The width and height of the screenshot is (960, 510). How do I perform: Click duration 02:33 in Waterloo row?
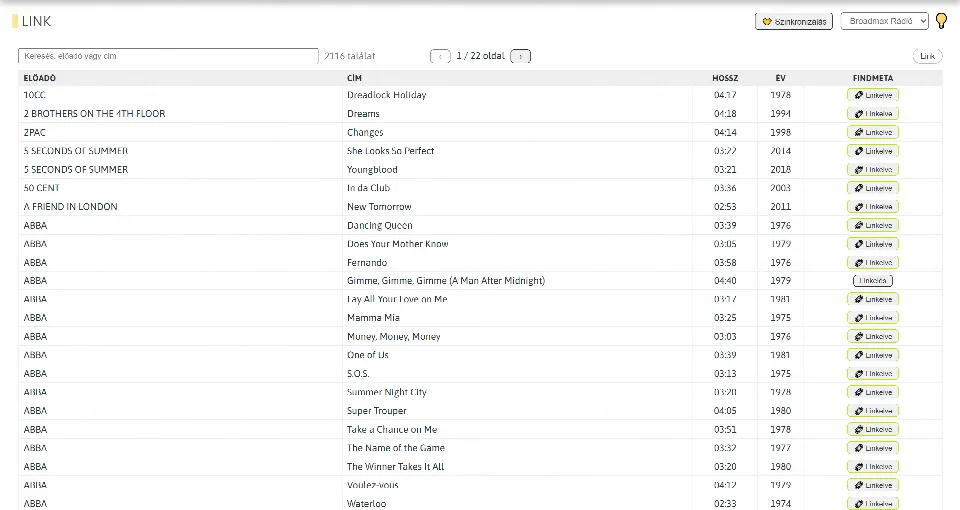coord(725,503)
